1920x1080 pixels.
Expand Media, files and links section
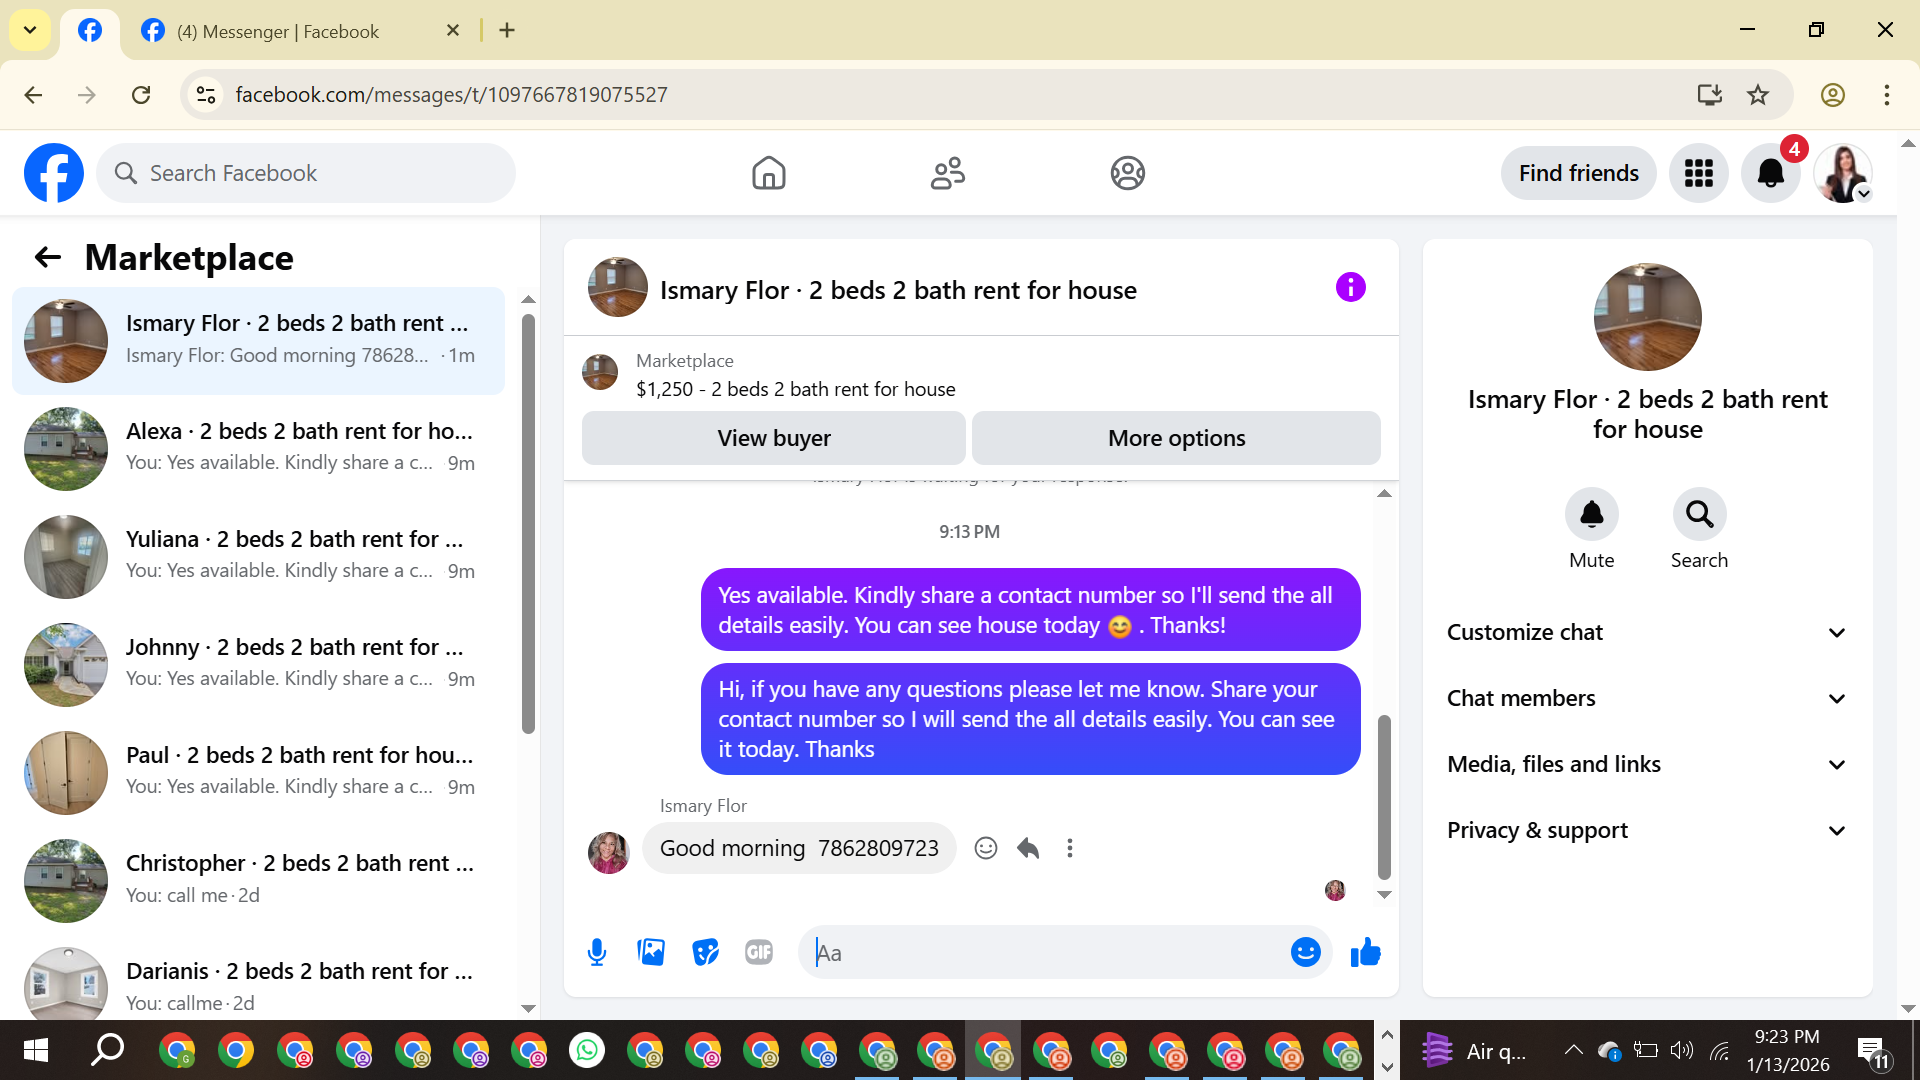click(1647, 764)
